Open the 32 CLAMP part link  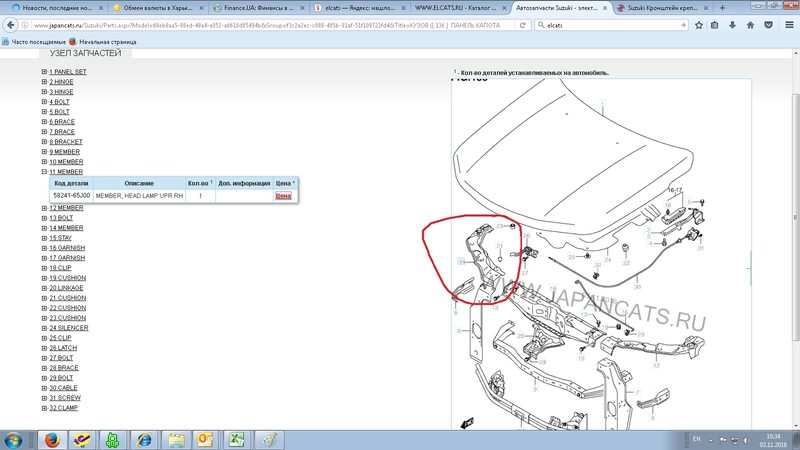[64, 408]
